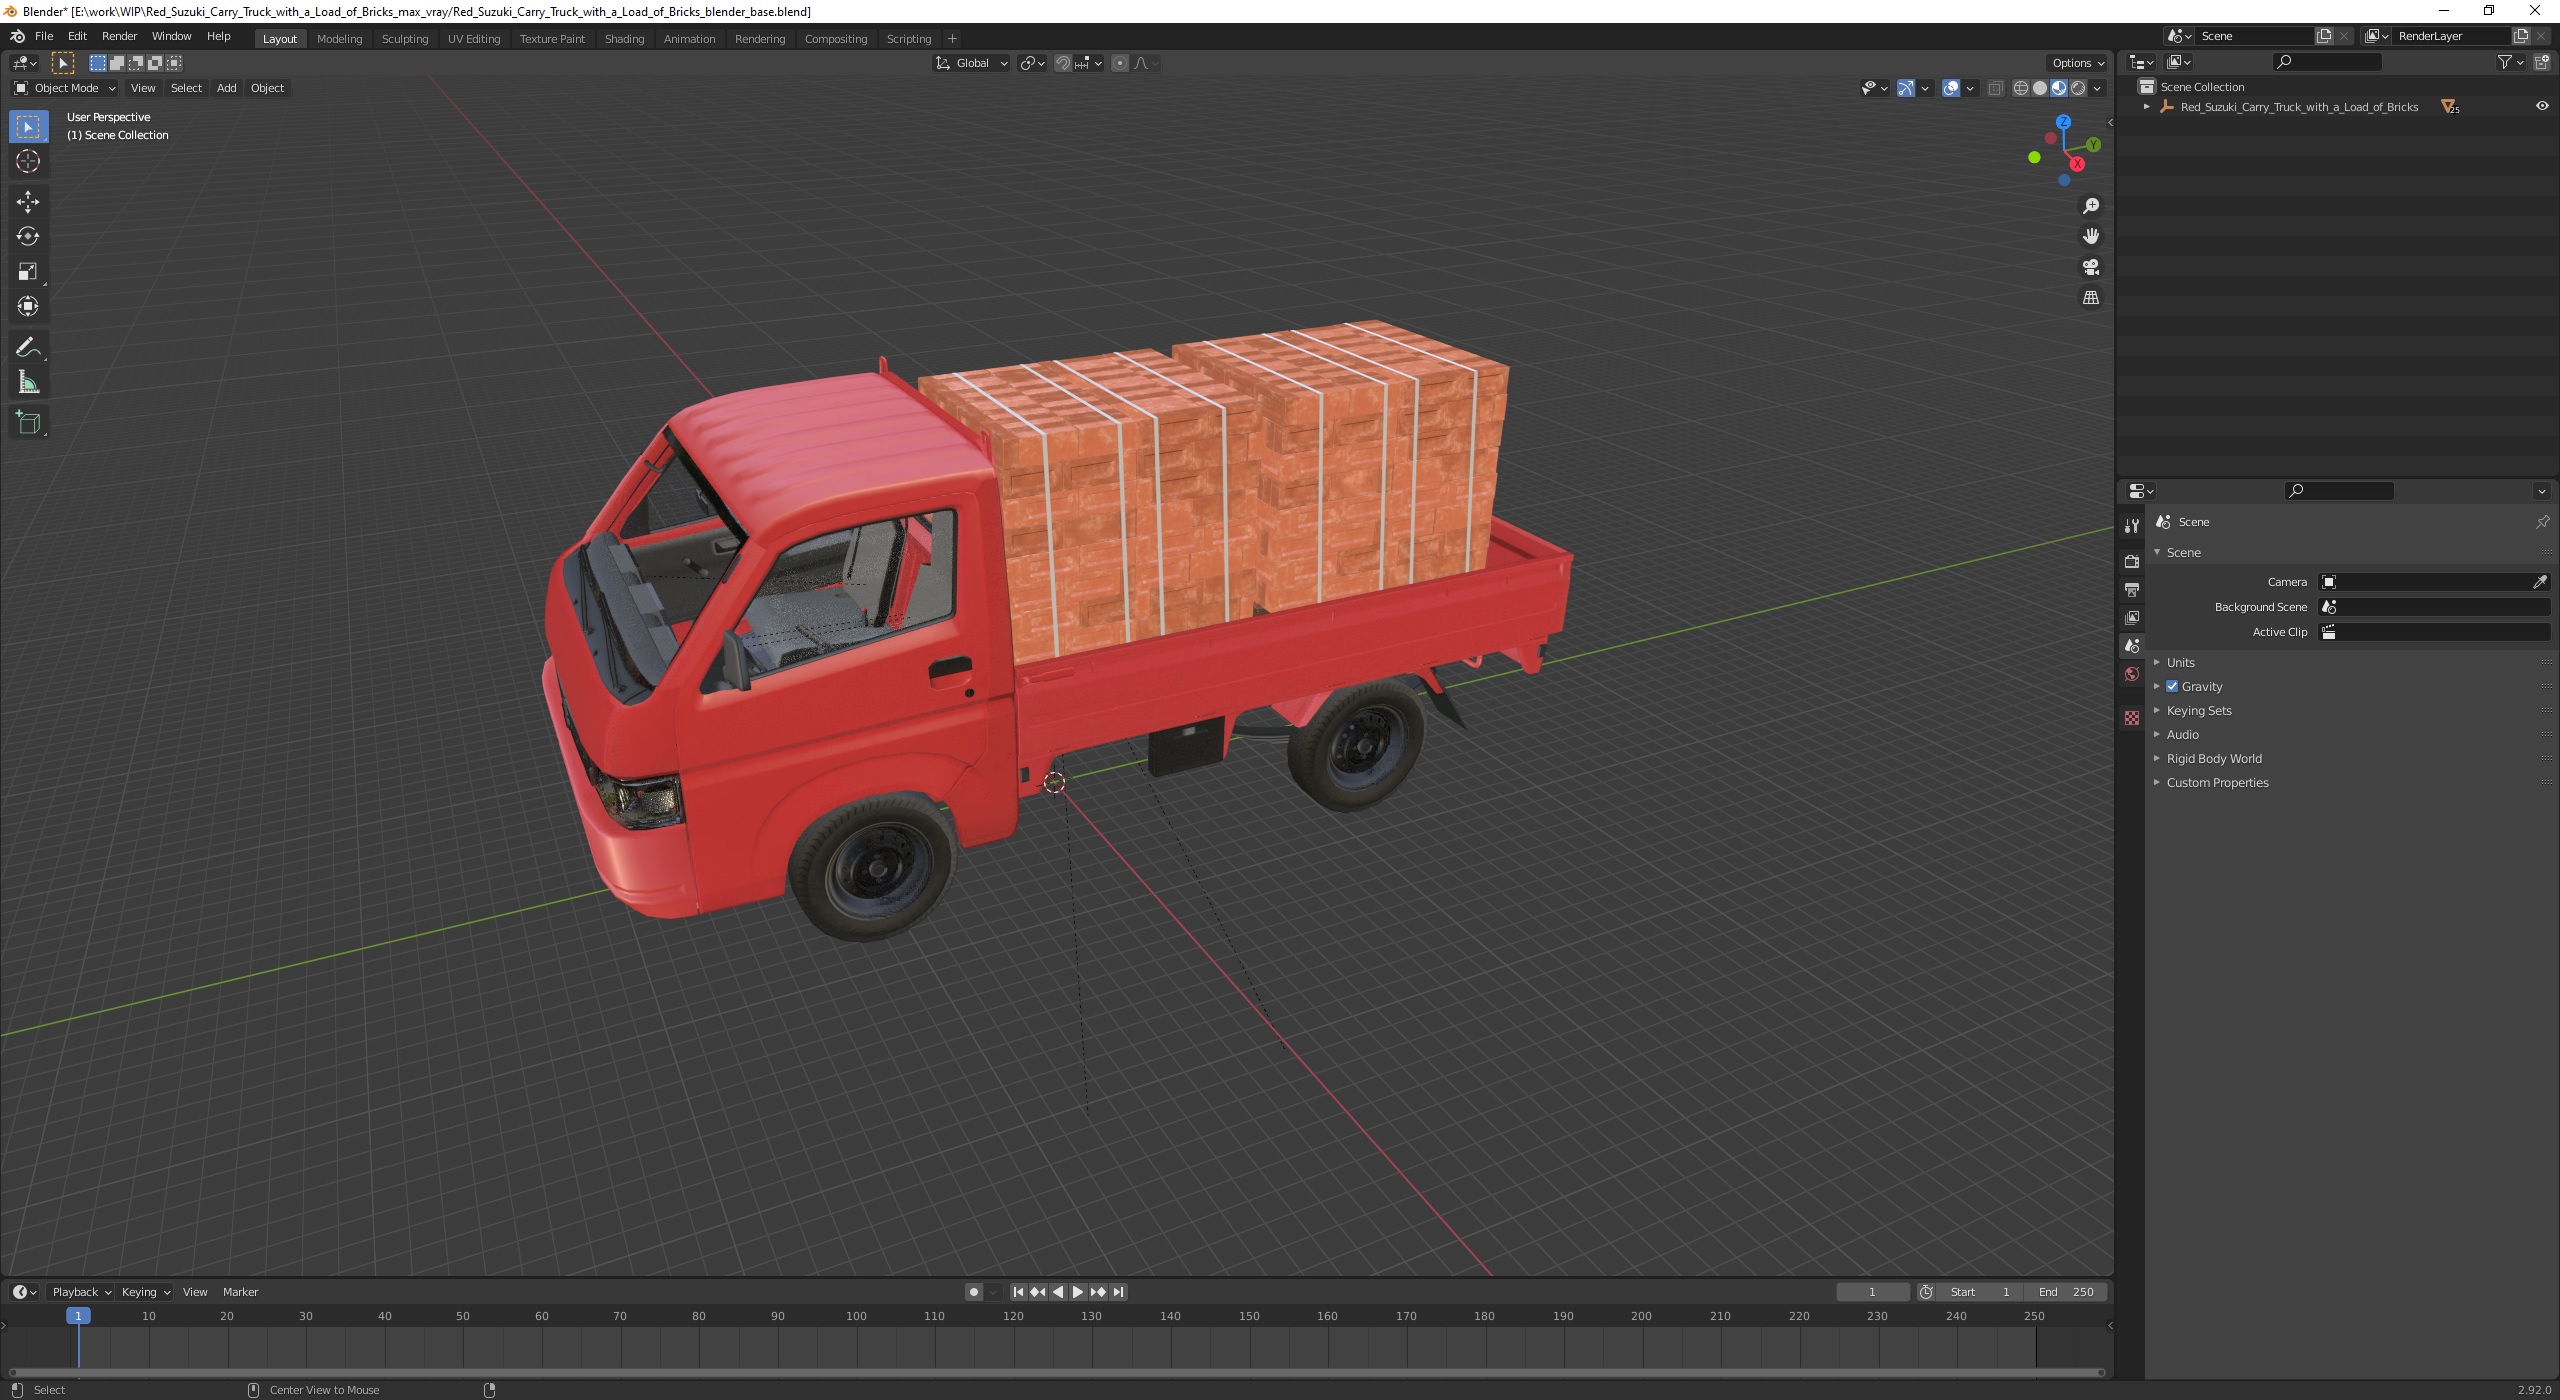Open the Object Mode dropdown
The image size is (2560, 1400).
[65, 88]
